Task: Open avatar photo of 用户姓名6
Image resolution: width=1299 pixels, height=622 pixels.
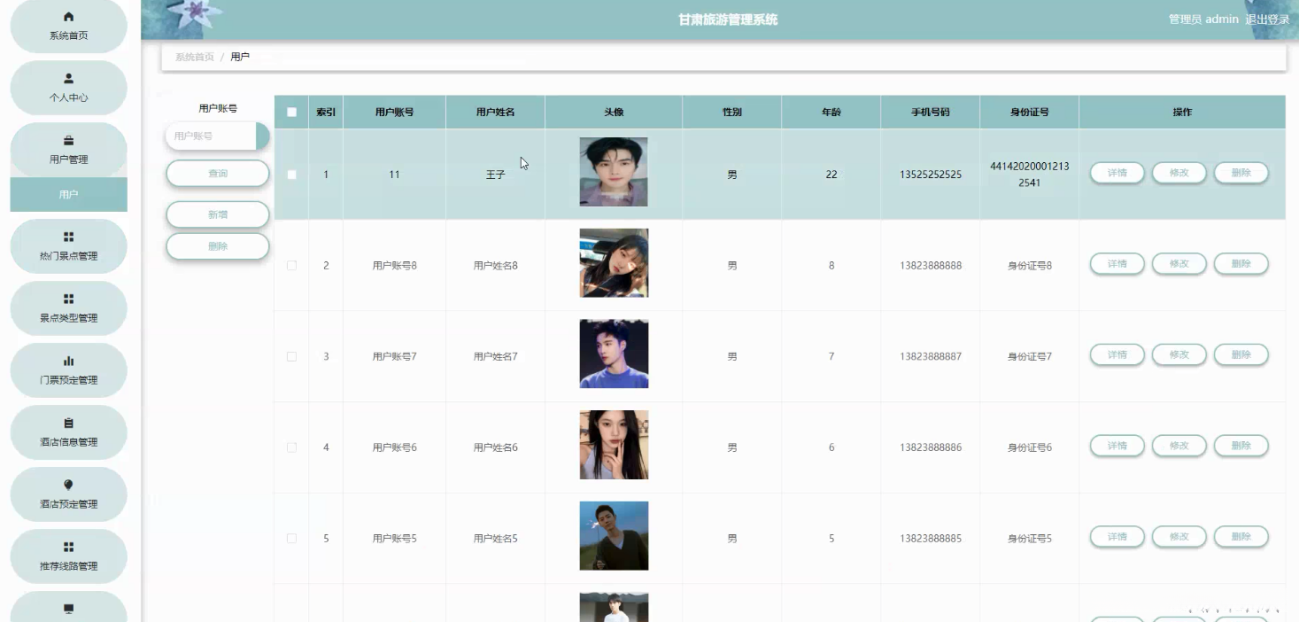Action: pos(613,445)
